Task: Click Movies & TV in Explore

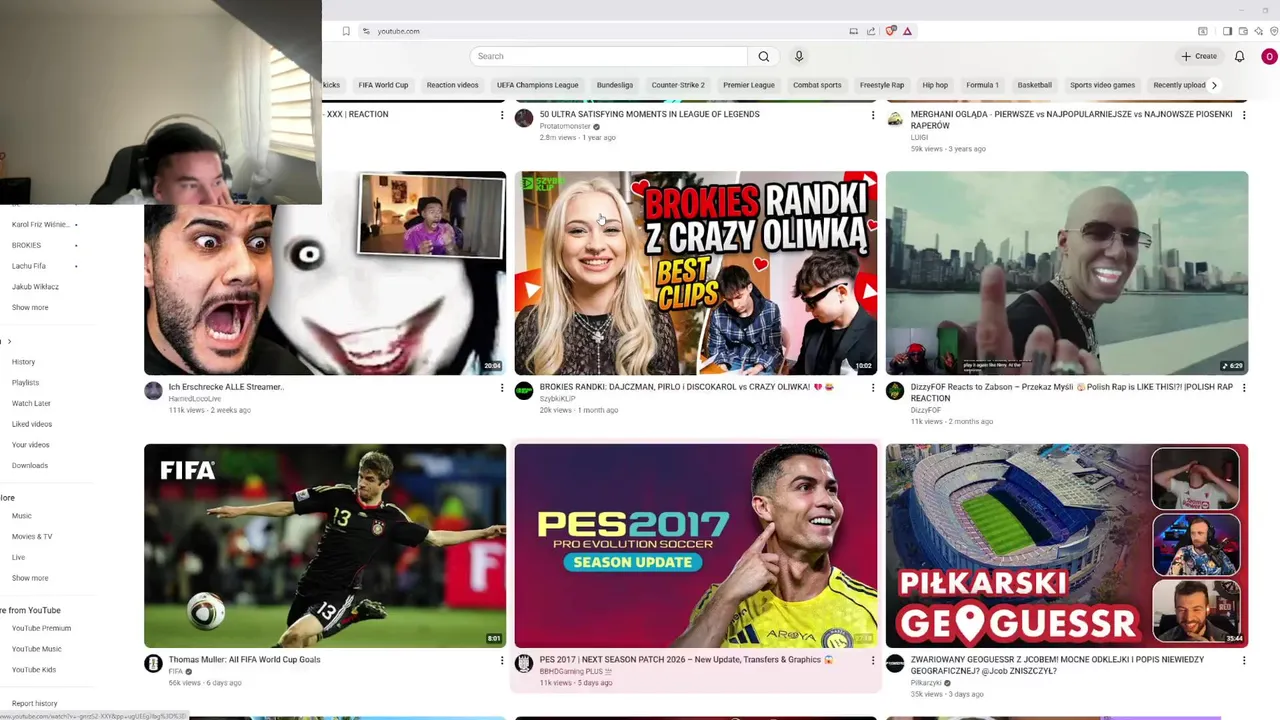Action: point(32,537)
